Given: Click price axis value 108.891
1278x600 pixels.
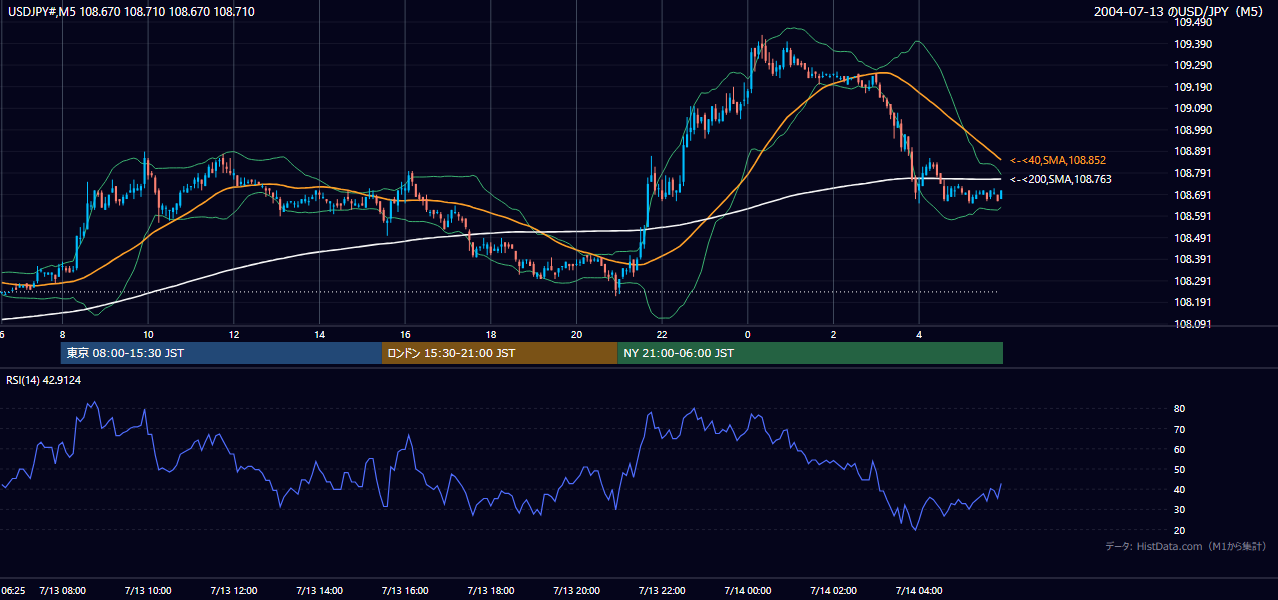Looking at the screenshot, I should (1192, 152).
